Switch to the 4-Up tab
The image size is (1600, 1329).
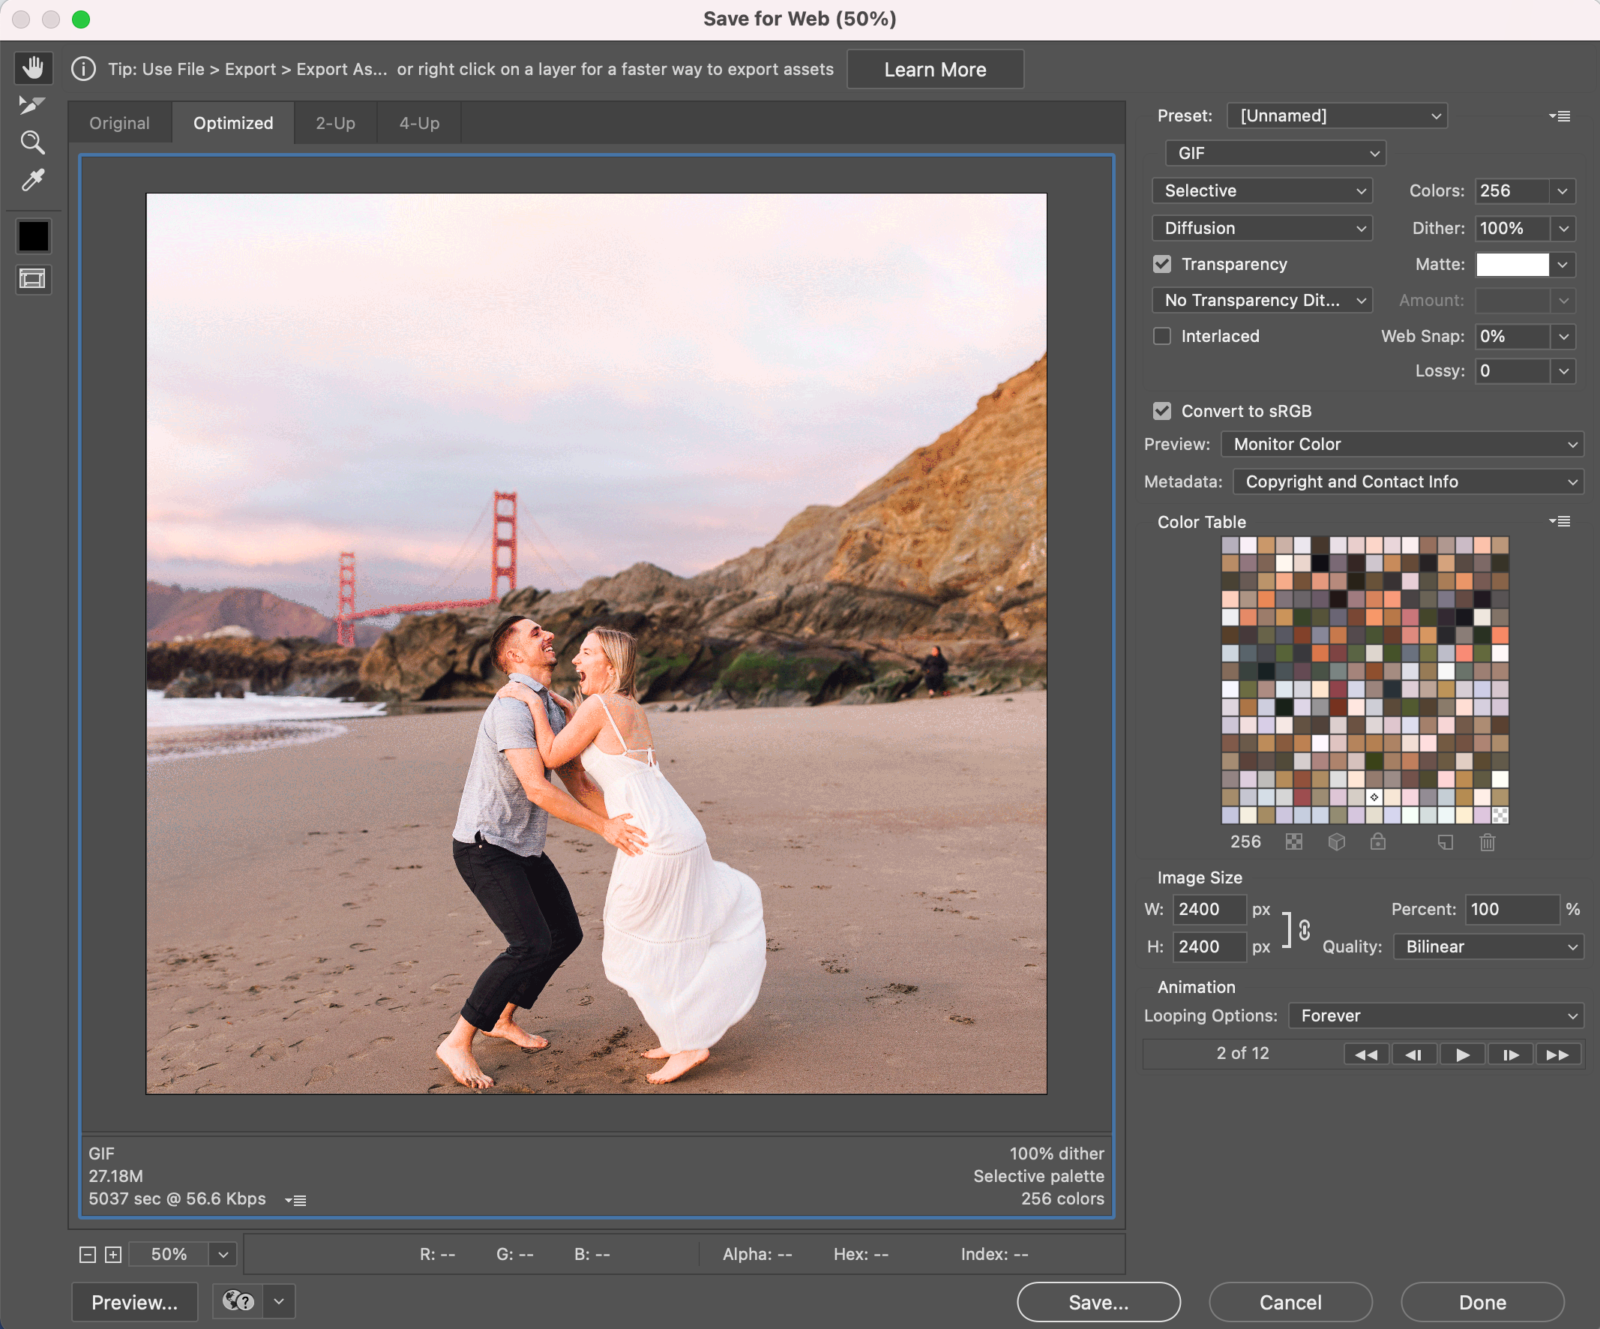pos(418,122)
